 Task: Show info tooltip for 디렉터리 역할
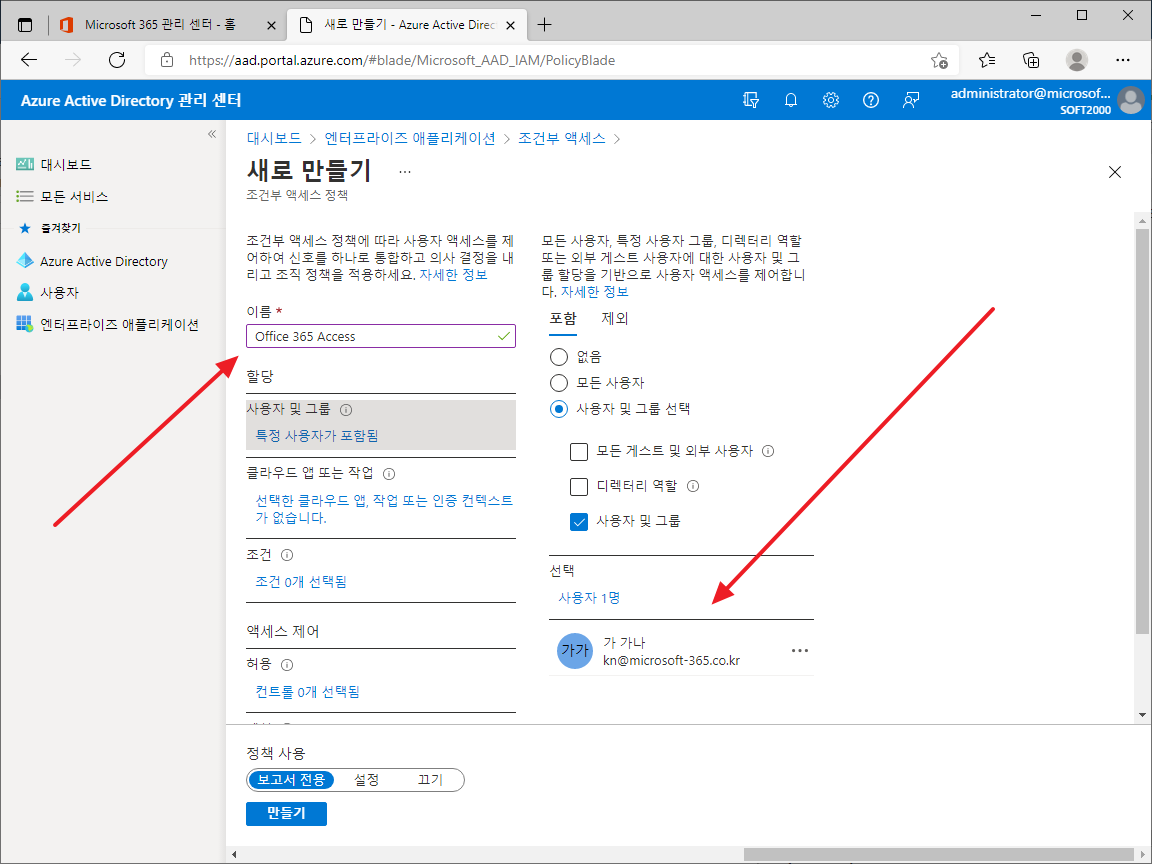(x=693, y=486)
